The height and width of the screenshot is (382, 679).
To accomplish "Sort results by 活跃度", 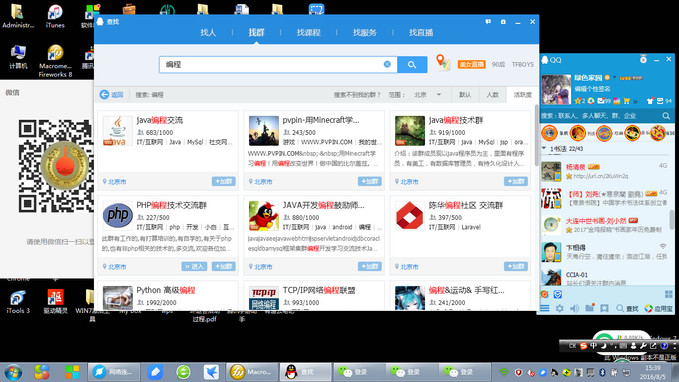I will 522,94.
